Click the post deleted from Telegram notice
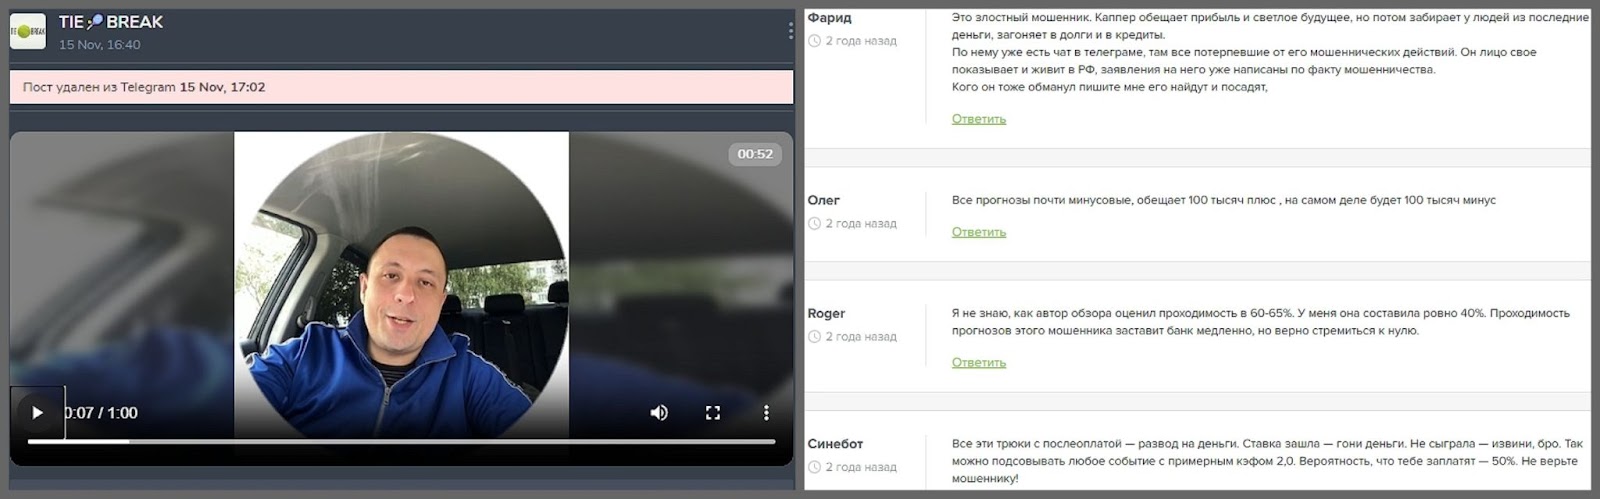 (x=401, y=87)
